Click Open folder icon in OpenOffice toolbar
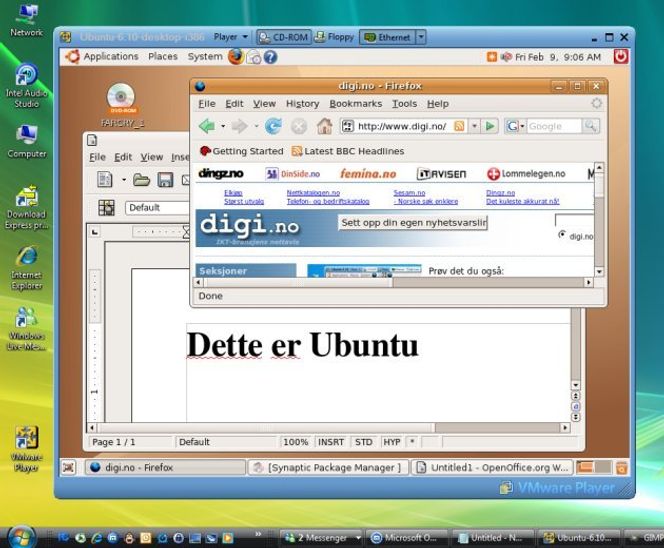 141,180
